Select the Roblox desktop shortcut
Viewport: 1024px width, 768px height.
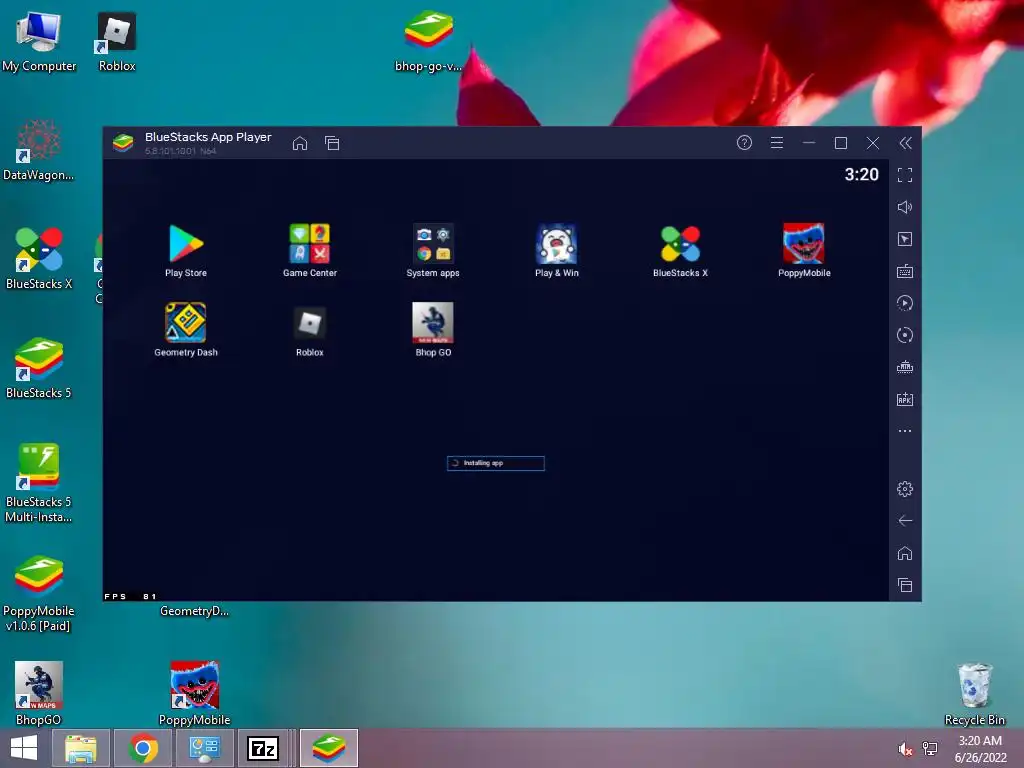click(117, 41)
